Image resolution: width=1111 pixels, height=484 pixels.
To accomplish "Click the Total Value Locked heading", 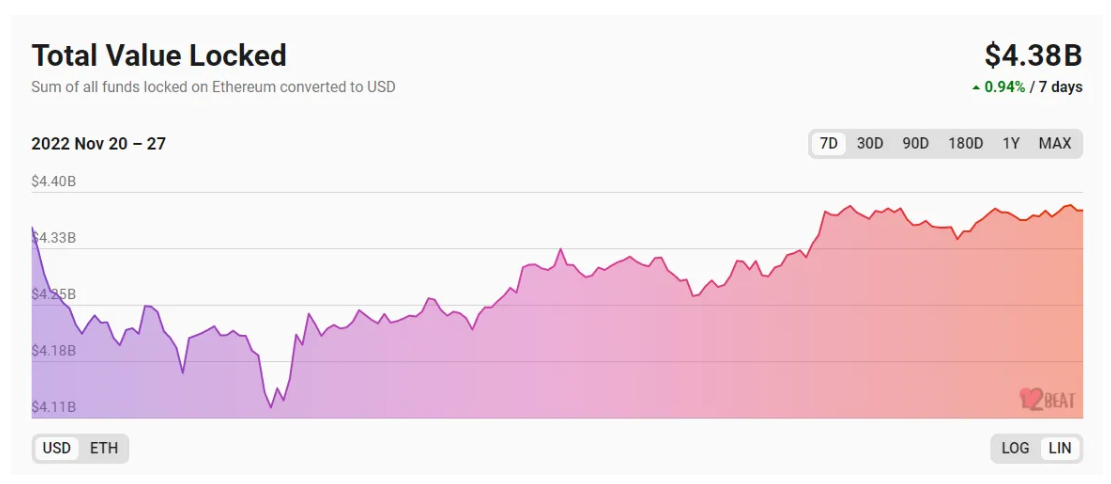I will [159, 55].
